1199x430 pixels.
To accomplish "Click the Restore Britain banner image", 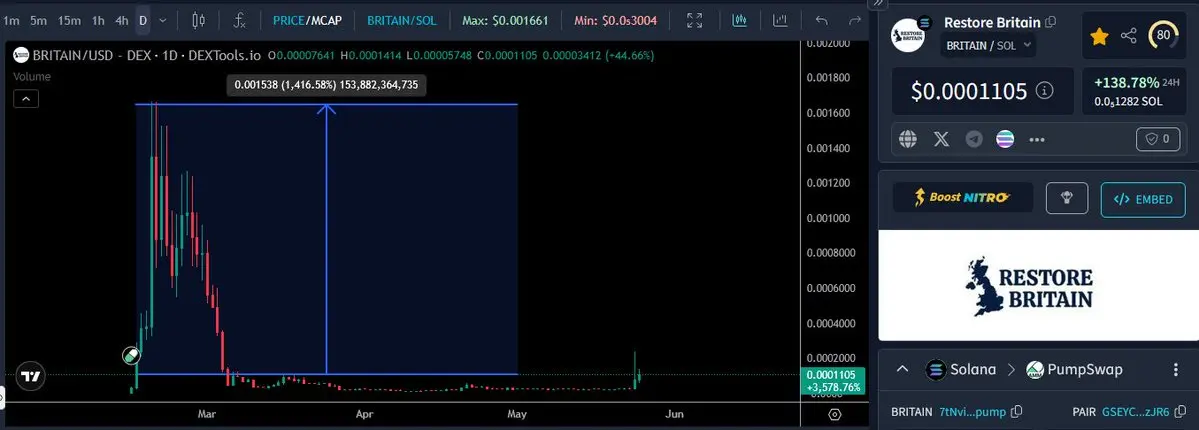I will (x=1038, y=285).
